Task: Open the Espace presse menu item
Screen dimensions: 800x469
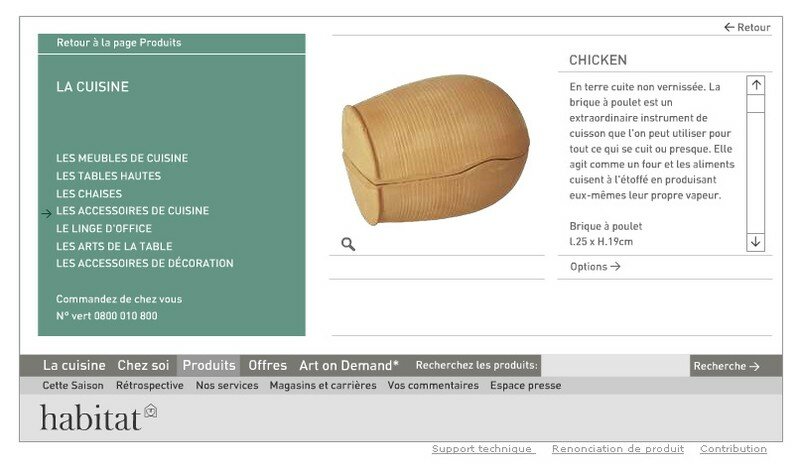Action: [526, 385]
